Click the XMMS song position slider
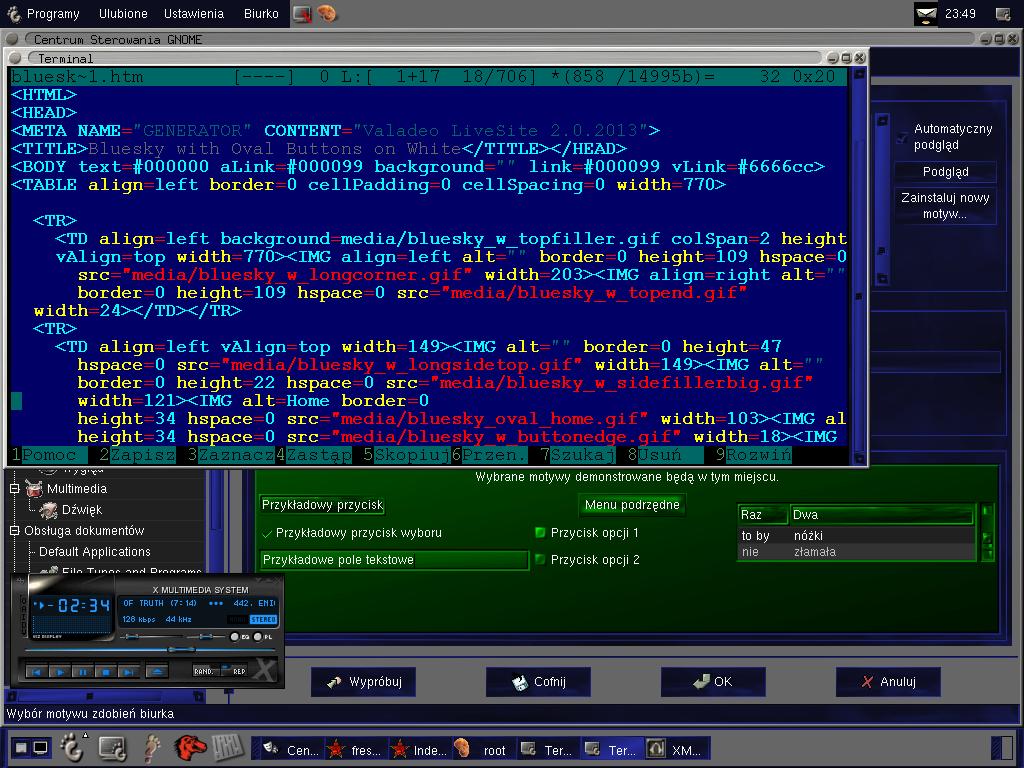 click(x=150, y=650)
